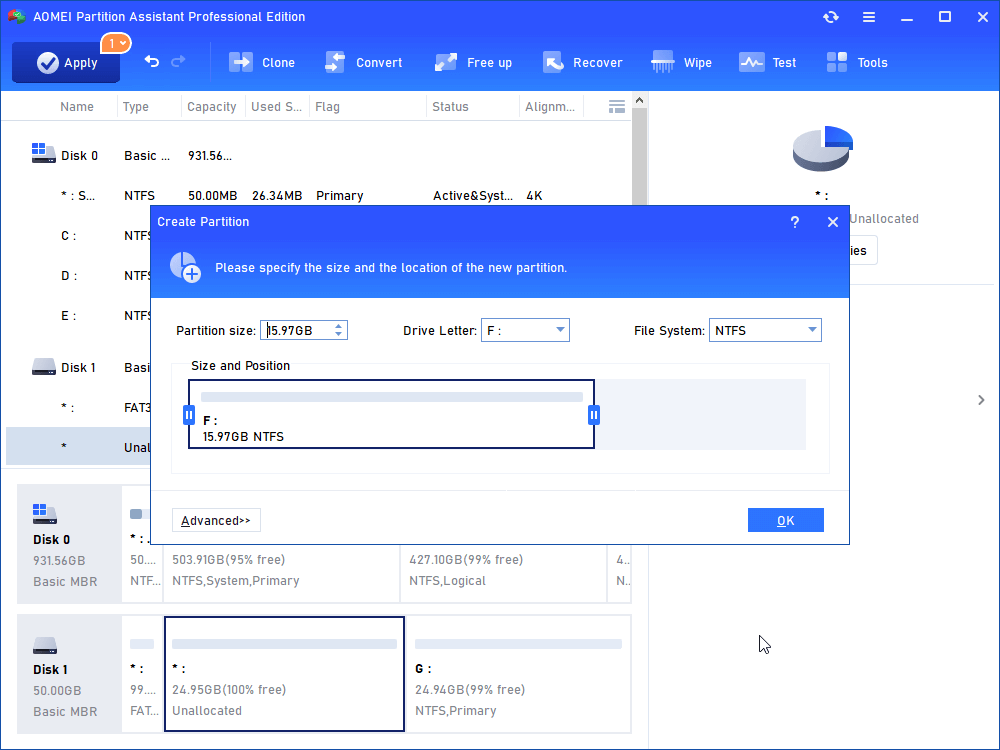Click the F: partition block in the dialog
The height and width of the screenshot is (750, 1000).
tap(392, 415)
